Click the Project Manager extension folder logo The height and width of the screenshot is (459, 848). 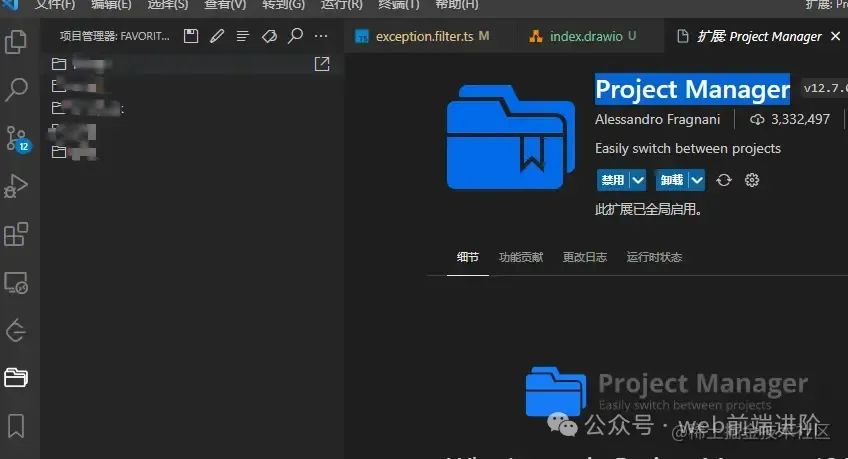click(x=511, y=137)
